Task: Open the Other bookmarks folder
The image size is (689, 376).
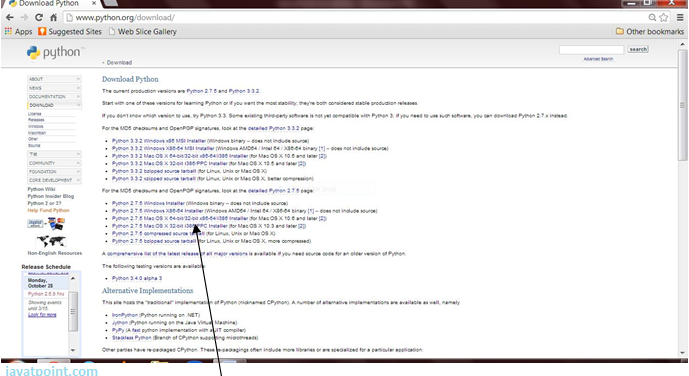Action: [x=649, y=32]
